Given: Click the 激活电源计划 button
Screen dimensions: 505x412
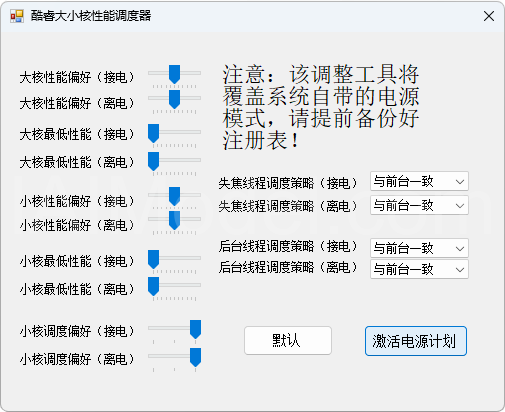Looking at the screenshot, I should click(416, 341).
